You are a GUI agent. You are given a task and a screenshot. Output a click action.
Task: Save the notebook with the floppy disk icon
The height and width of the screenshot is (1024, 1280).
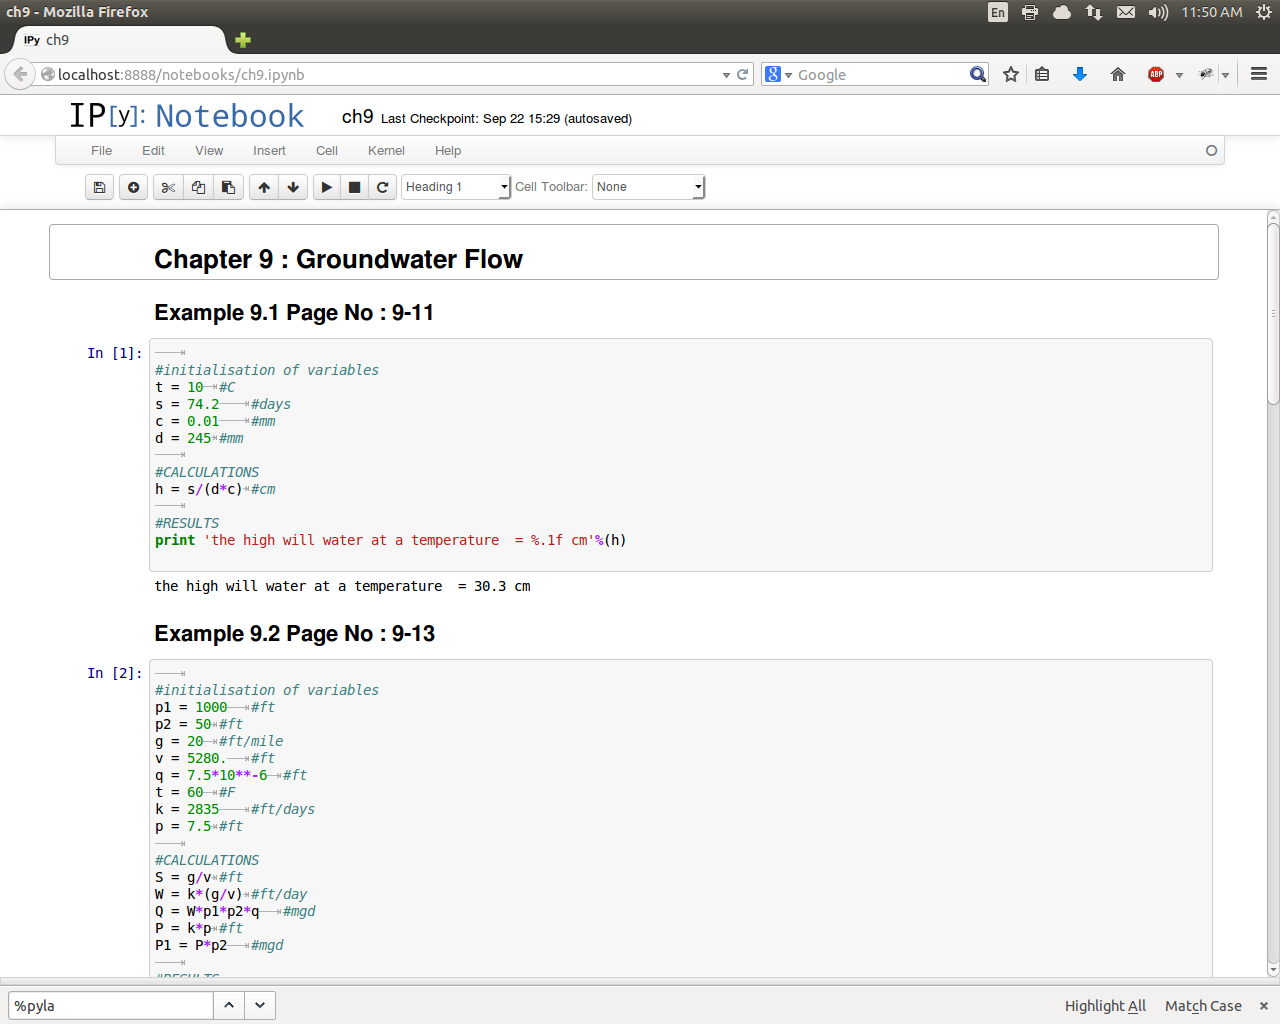pos(99,187)
